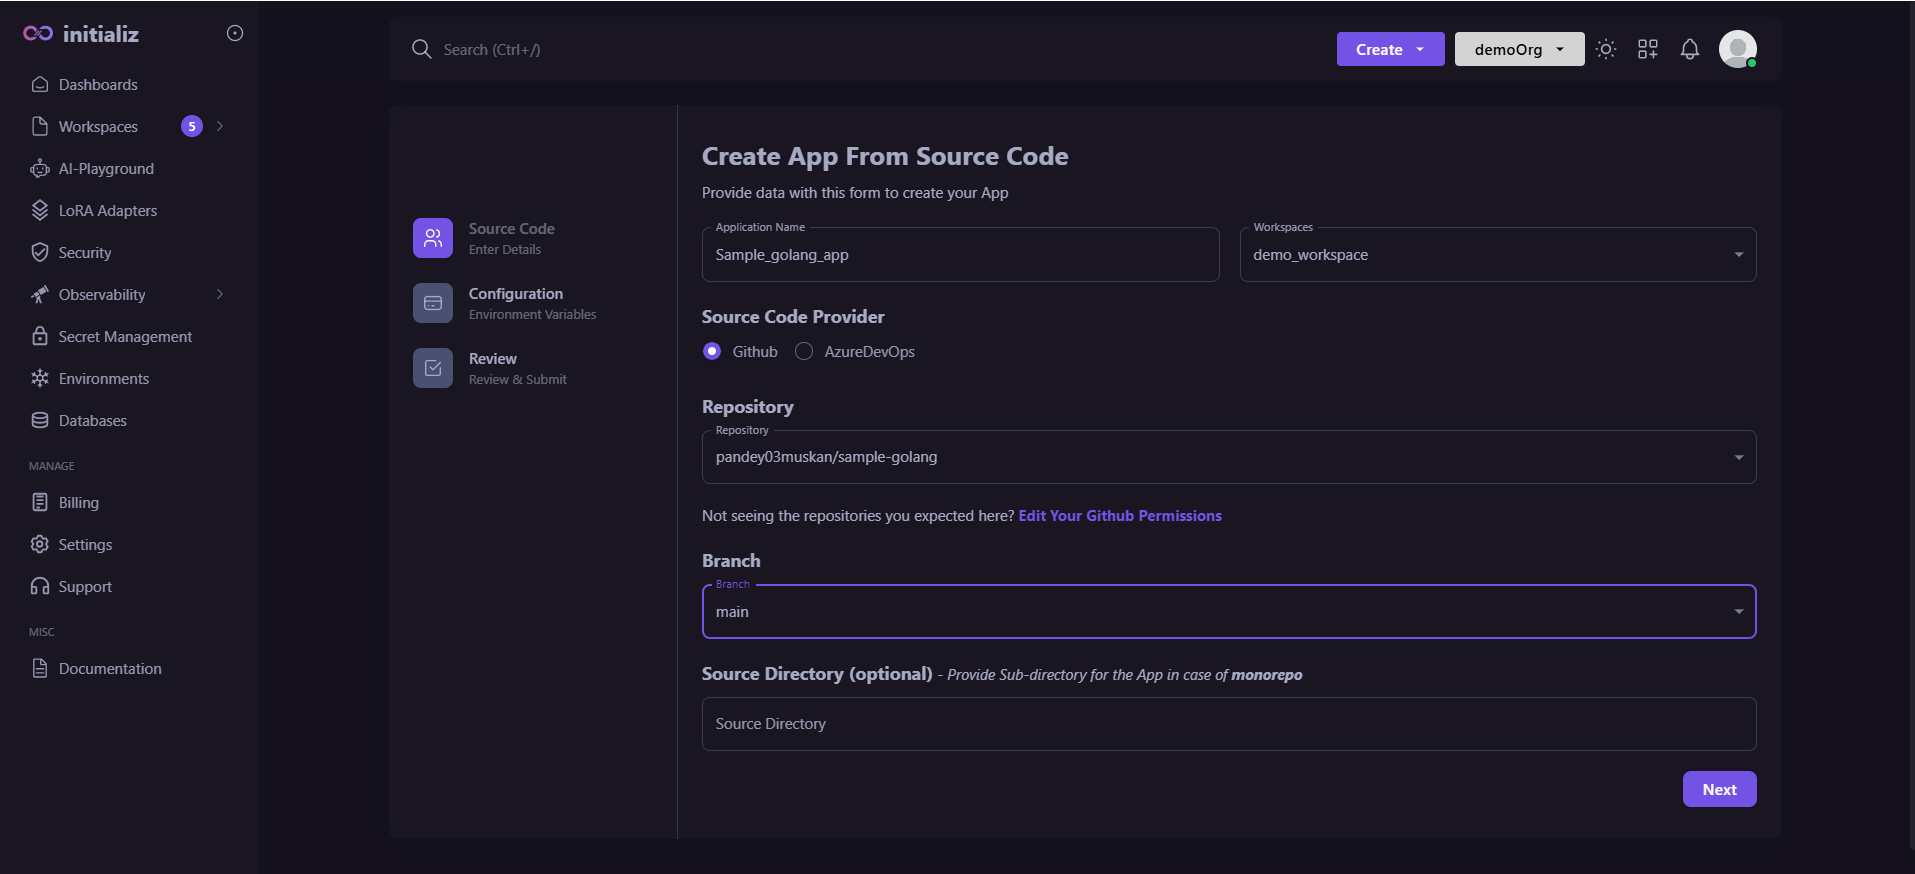Click the Documentation page icon
Viewport: 1915px width, 874px height.
point(40,668)
